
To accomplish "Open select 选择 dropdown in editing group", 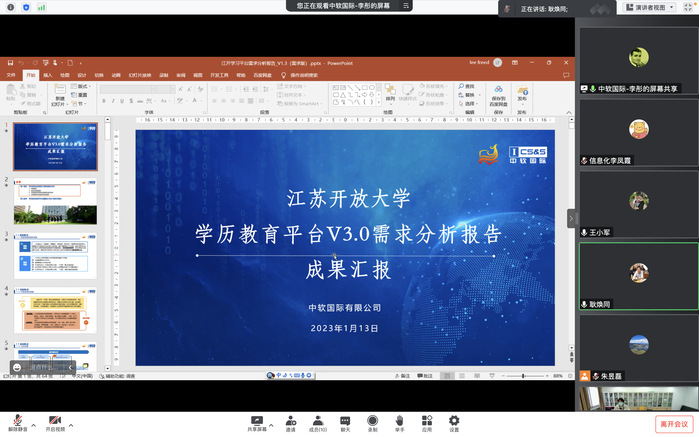I will [x=469, y=103].
